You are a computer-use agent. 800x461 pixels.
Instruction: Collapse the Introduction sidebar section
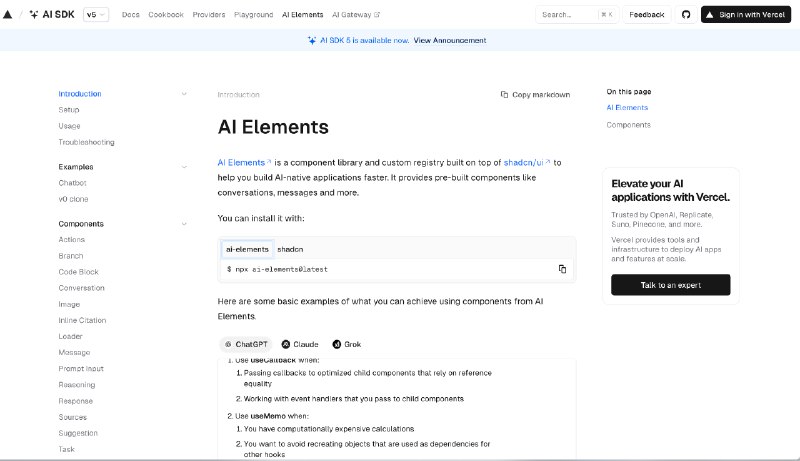click(184, 94)
